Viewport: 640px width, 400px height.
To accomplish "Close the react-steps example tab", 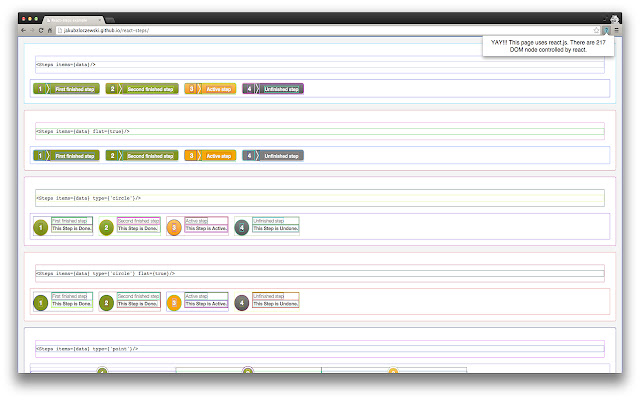I will coord(99,20).
